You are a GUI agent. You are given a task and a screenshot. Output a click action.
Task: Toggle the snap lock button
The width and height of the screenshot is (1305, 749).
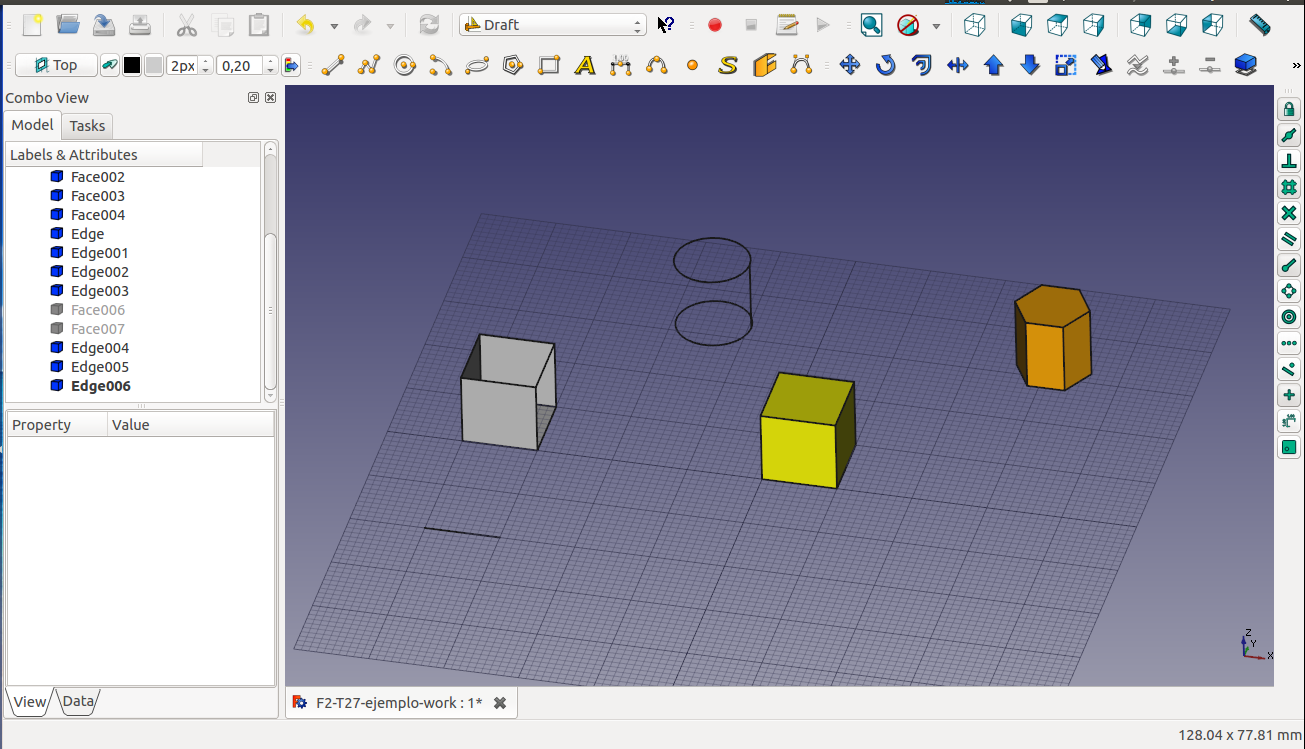point(1289,110)
